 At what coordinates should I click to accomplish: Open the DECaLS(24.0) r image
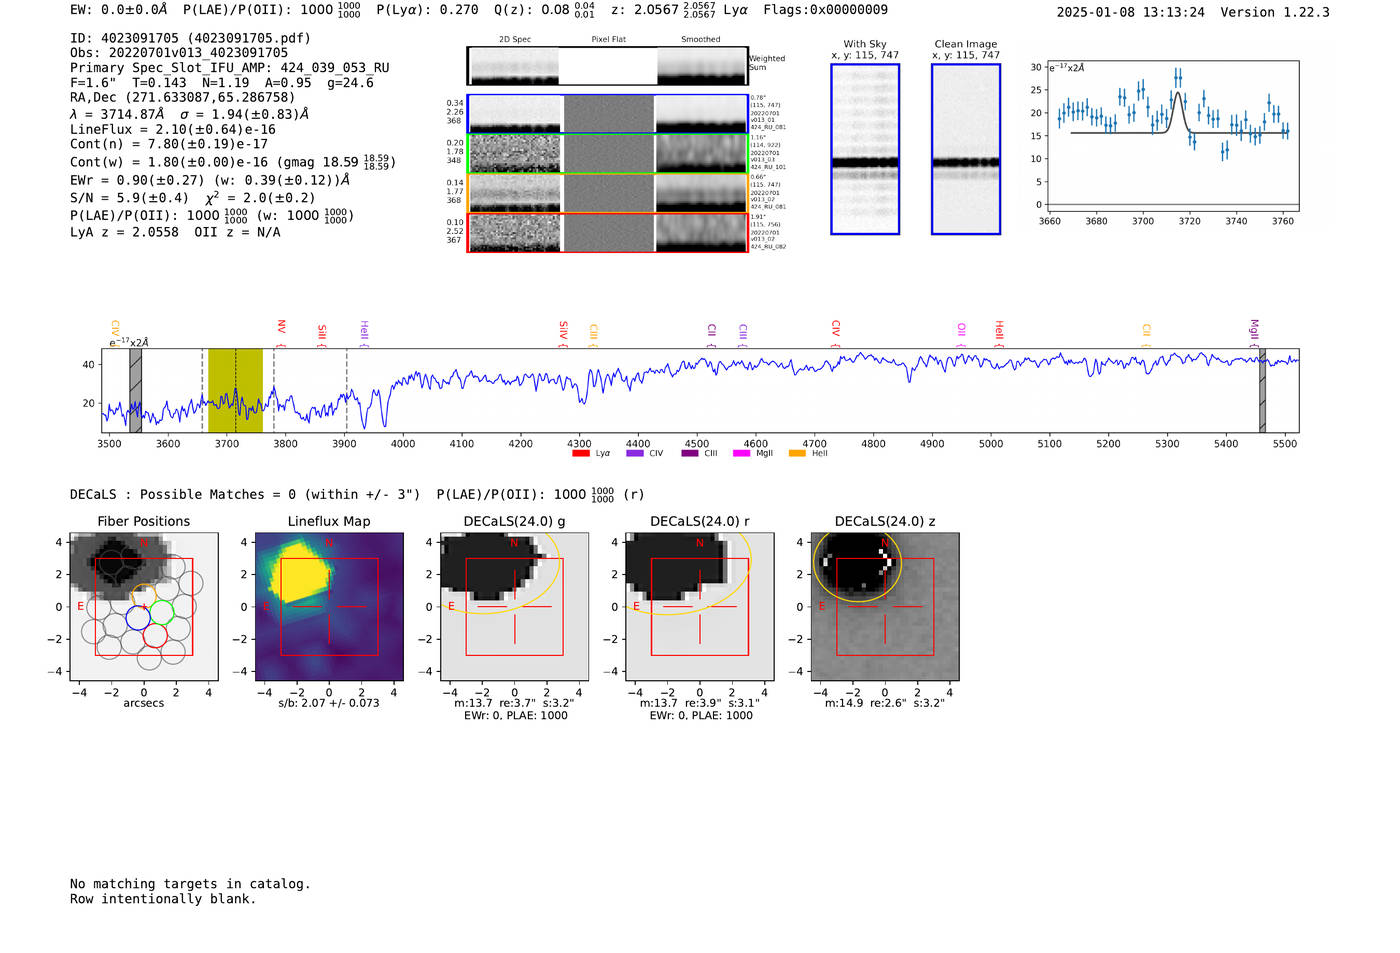click(699, 606)
